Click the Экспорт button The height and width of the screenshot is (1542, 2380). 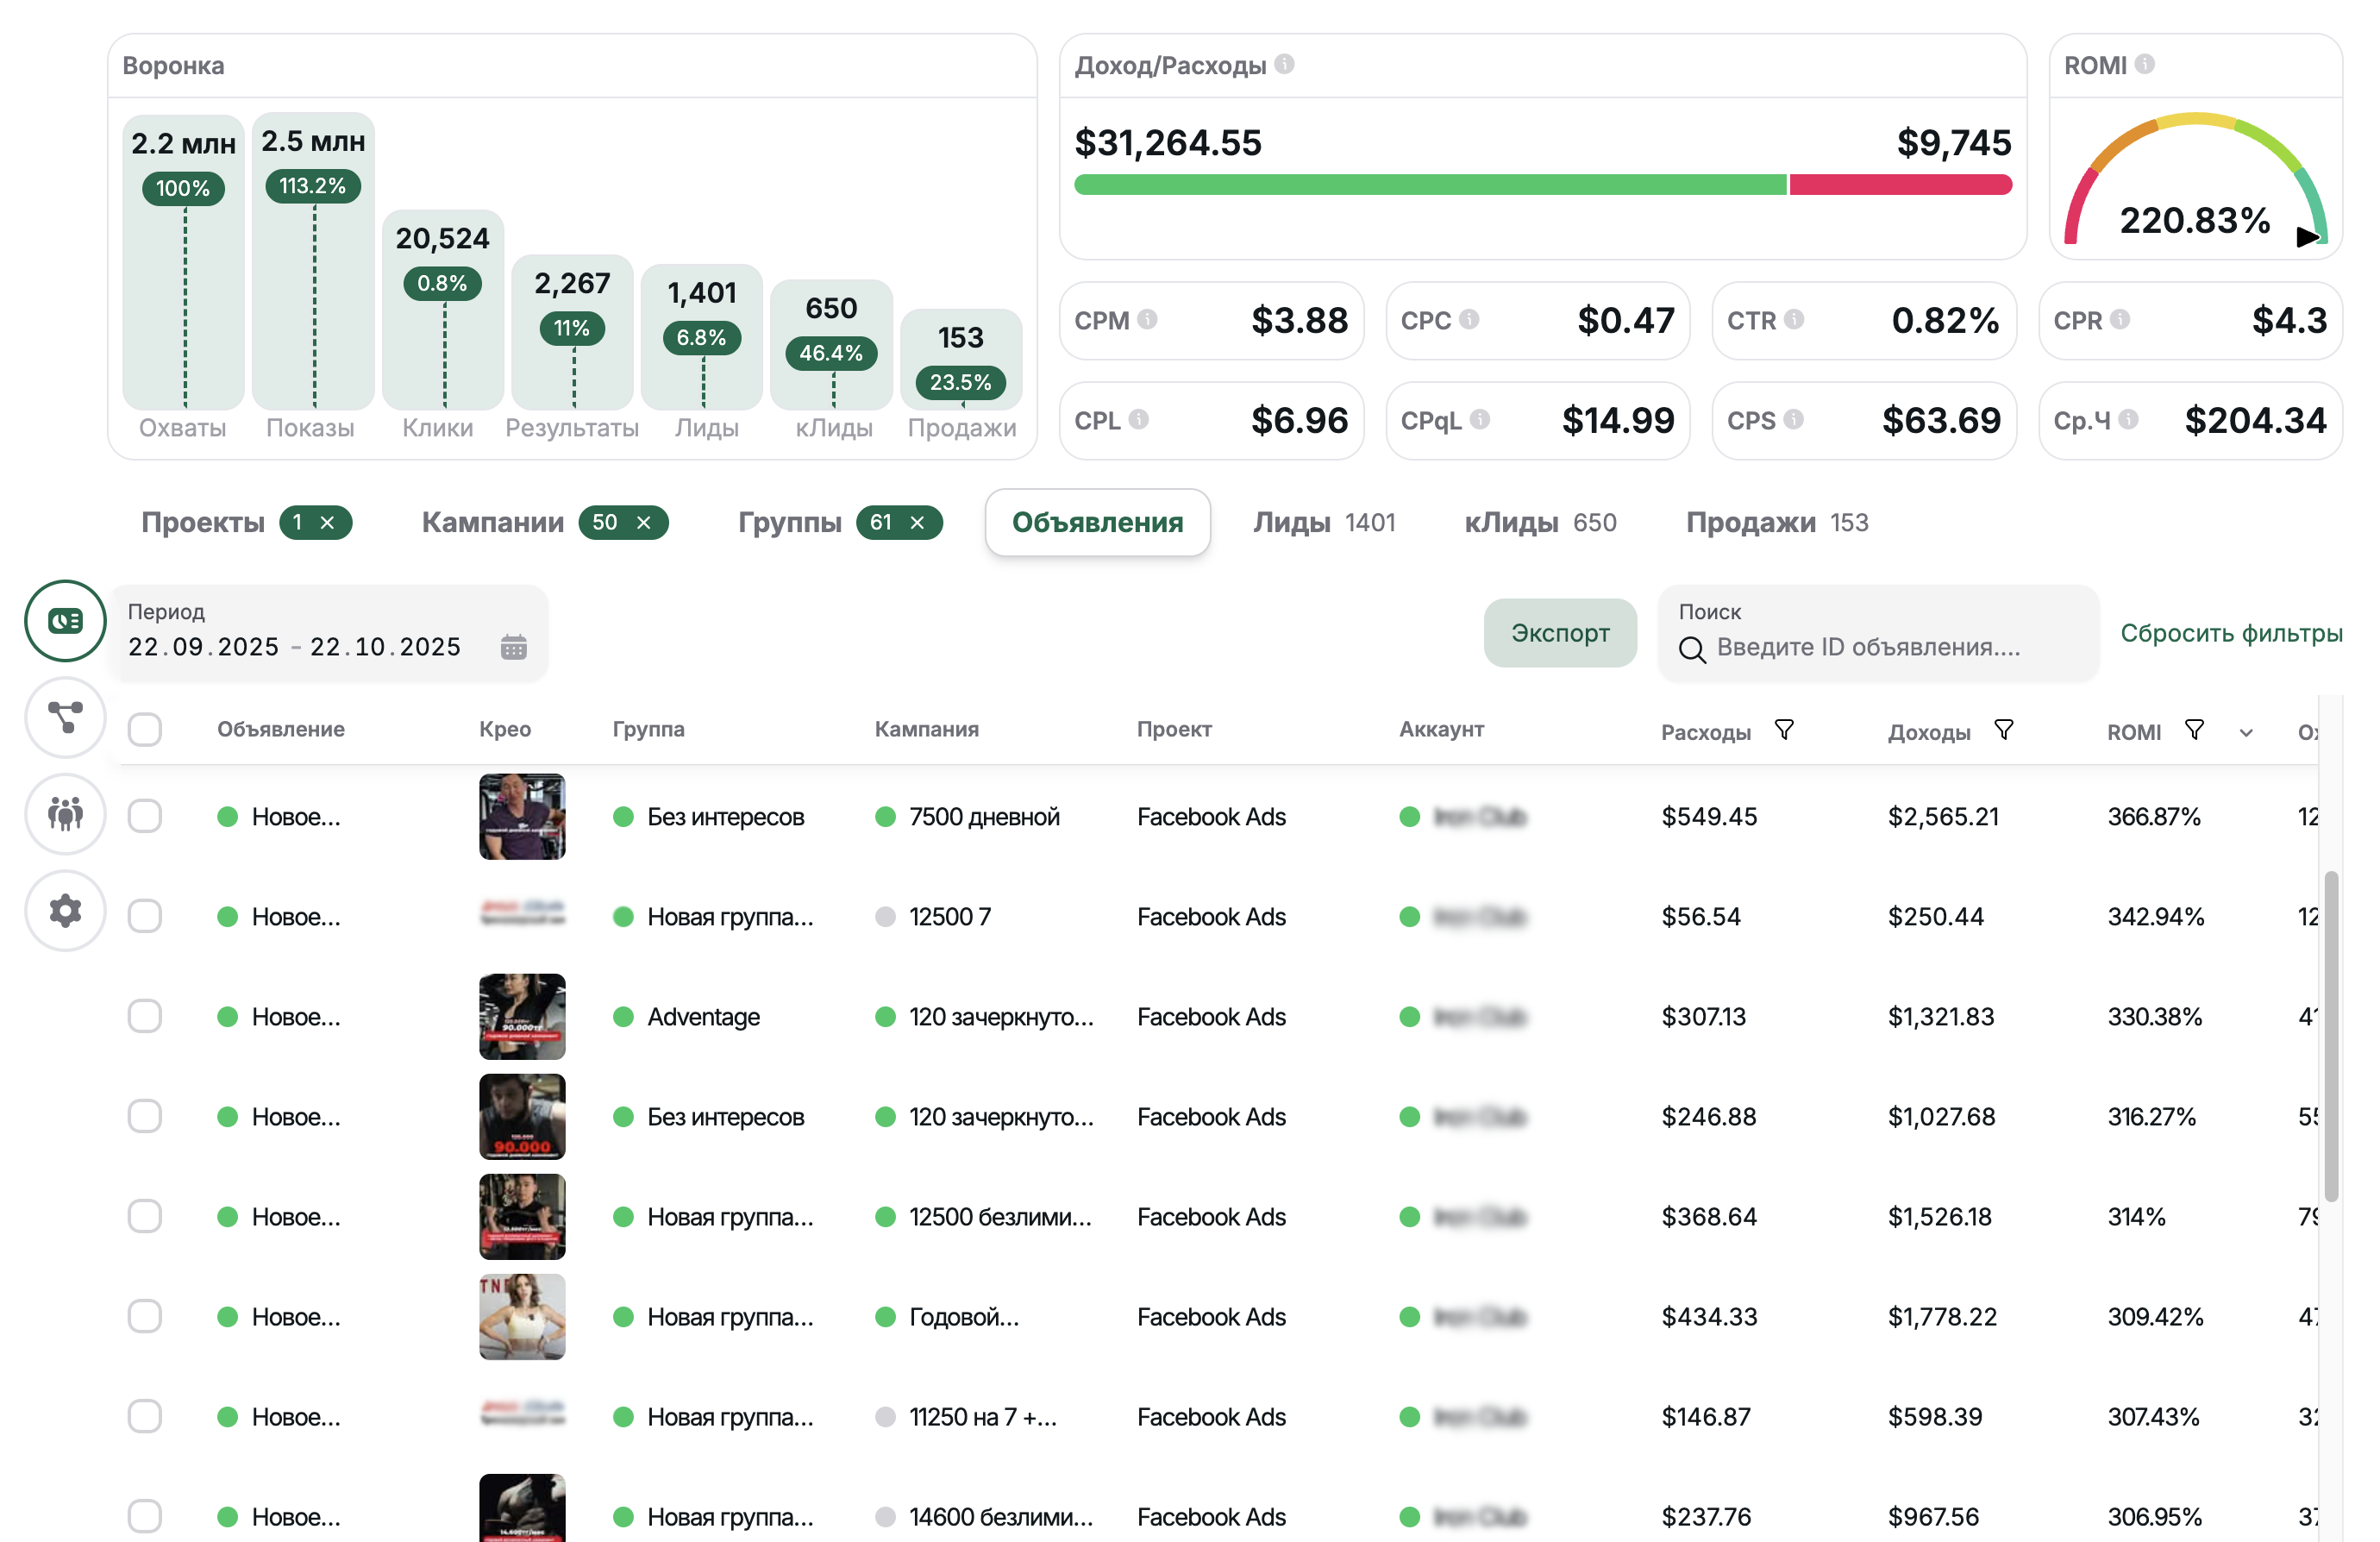point(1560,632)
